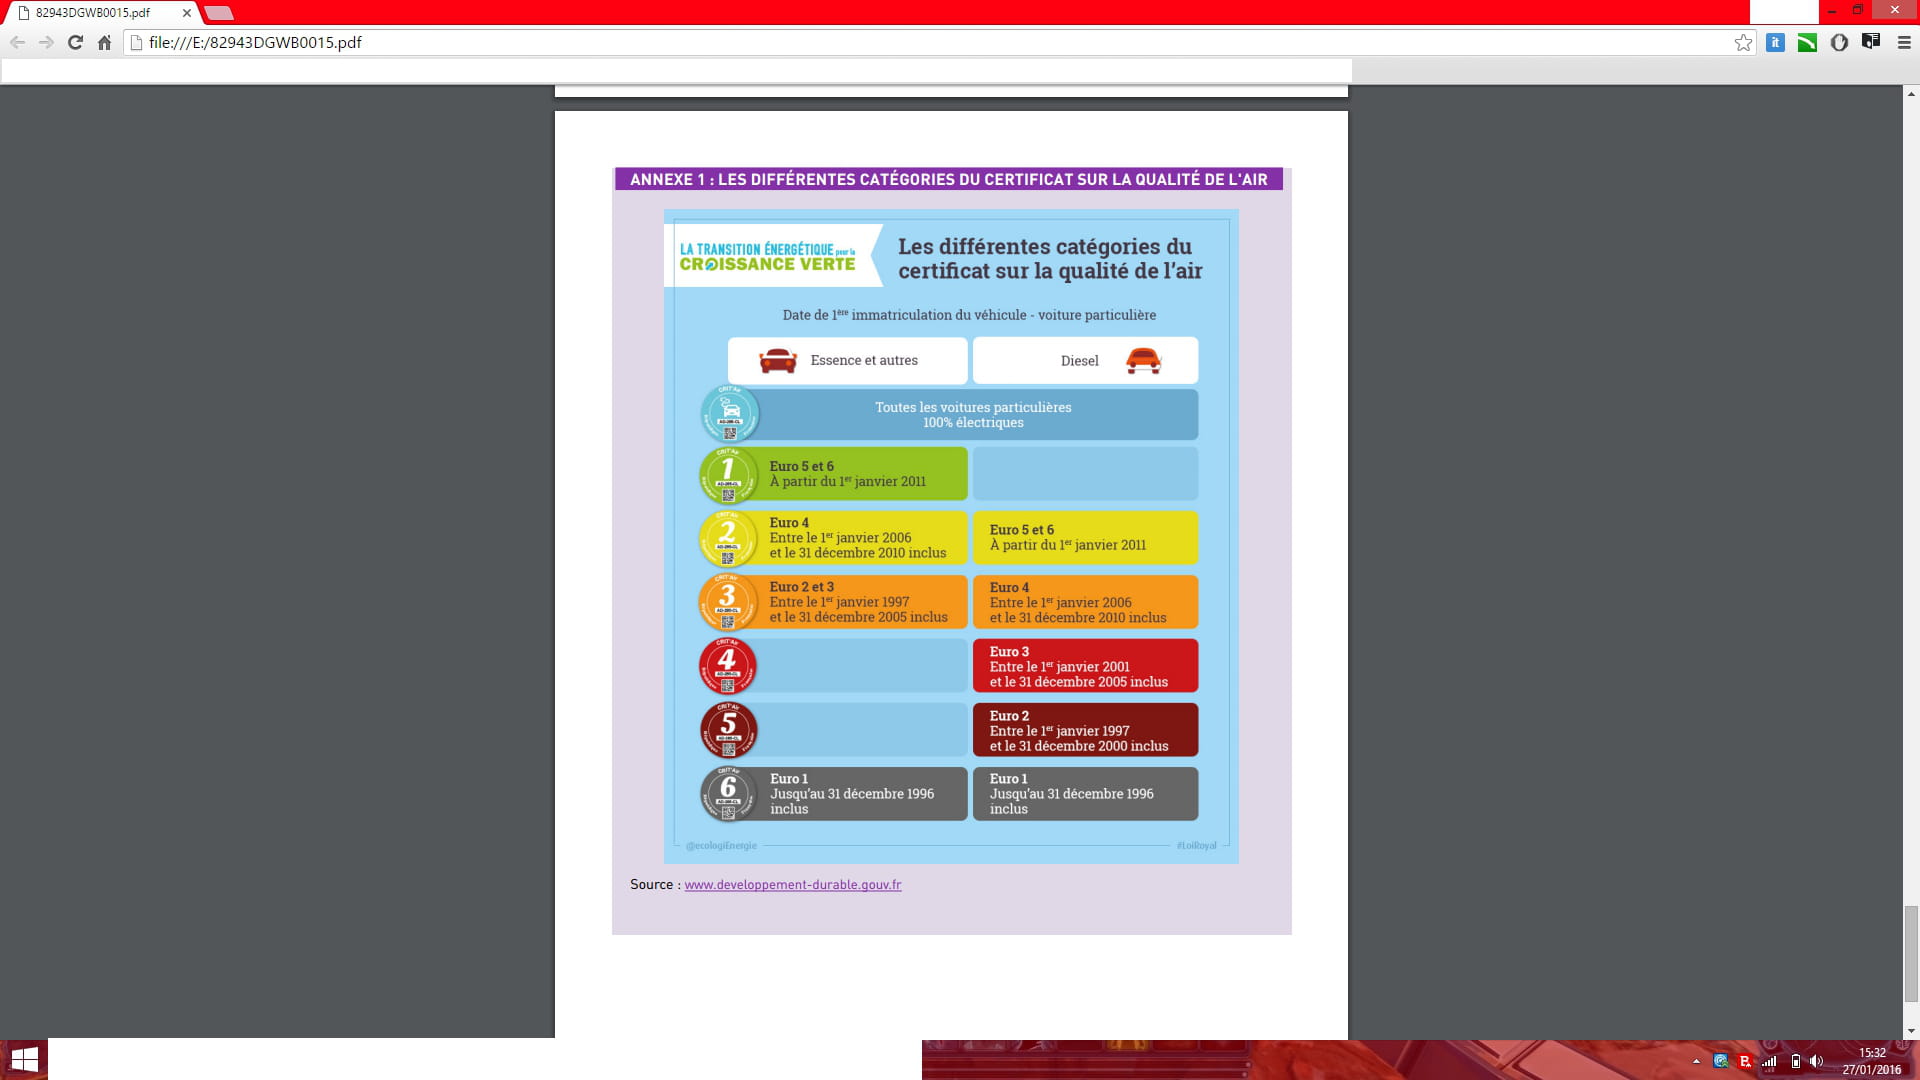Go back with the browser back arrow
Viewport: 1920px width, 1080px height.
17,42
